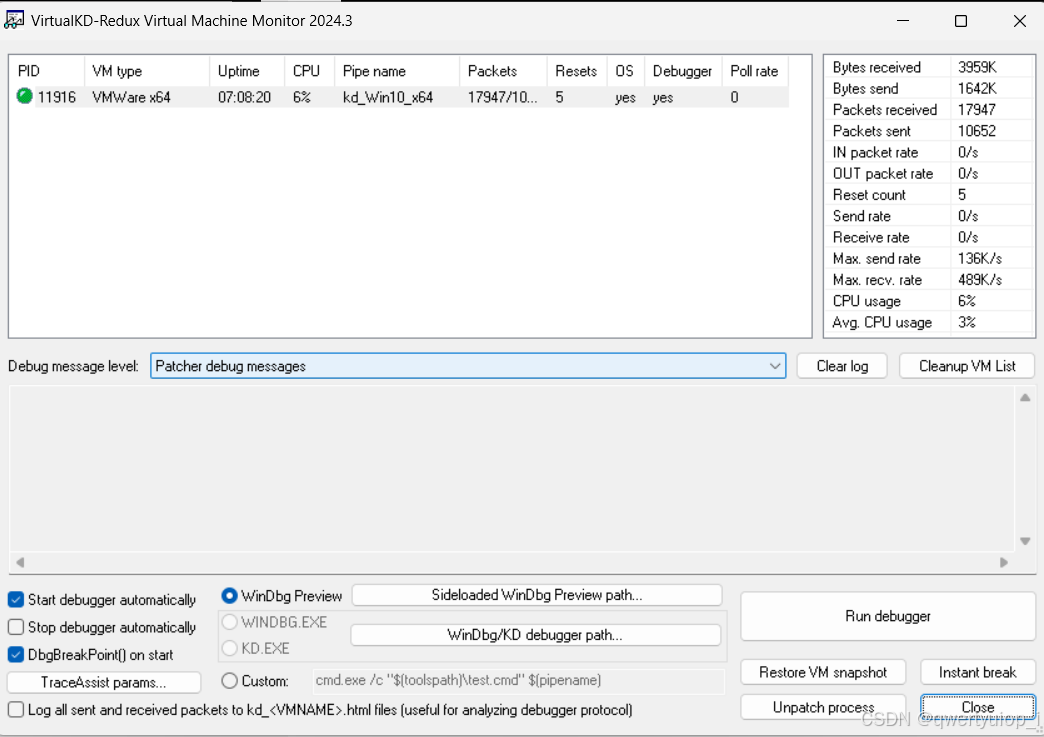Click the Packets sent value 10652

coord(977,131)
